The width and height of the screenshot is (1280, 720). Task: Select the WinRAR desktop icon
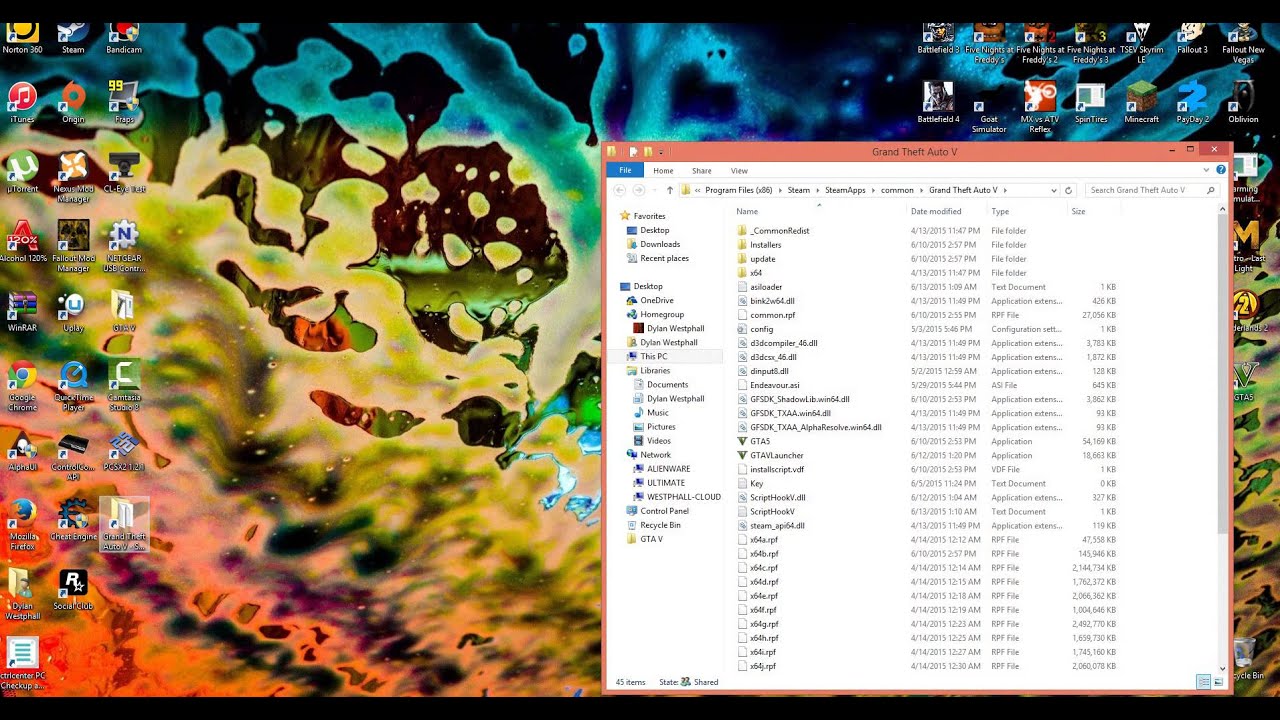[x=22, y=311]
